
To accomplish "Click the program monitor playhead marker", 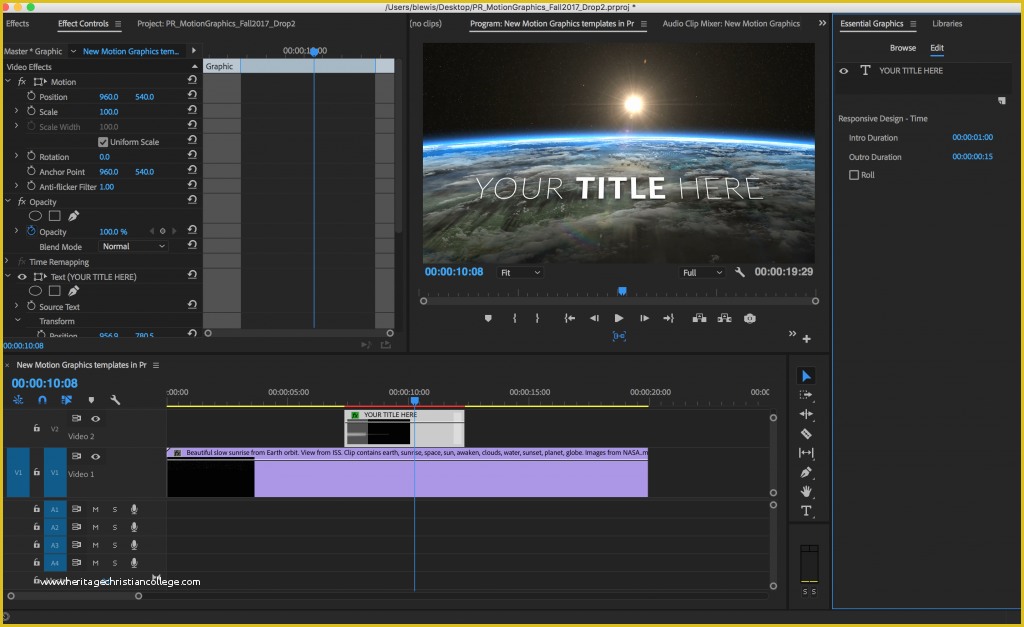I will coord(622,291).
